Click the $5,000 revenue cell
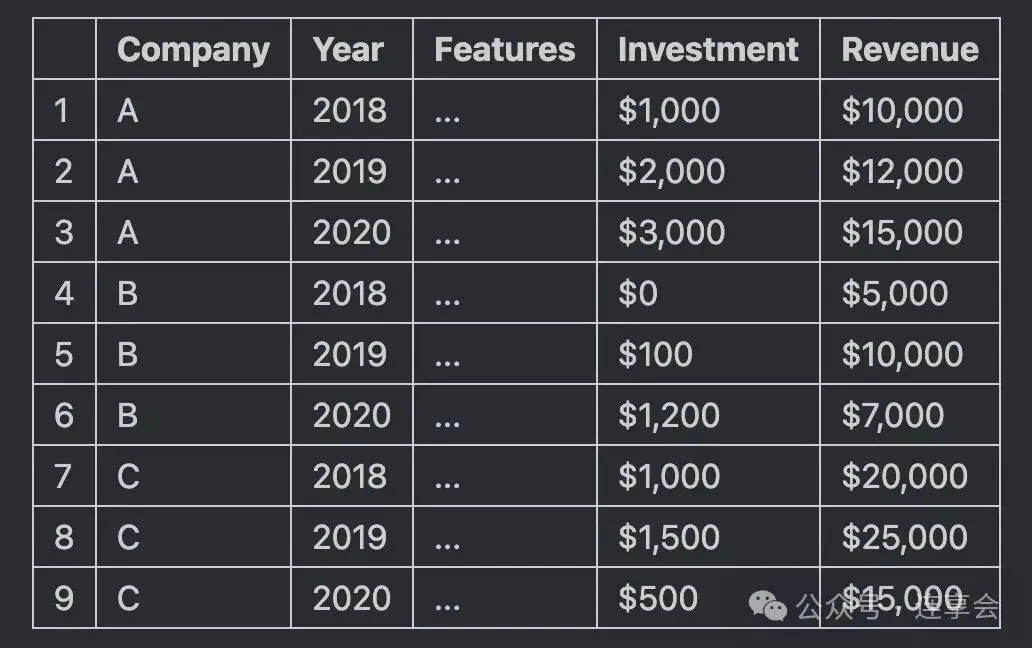1032x648 pixels. tap(894, 293)
